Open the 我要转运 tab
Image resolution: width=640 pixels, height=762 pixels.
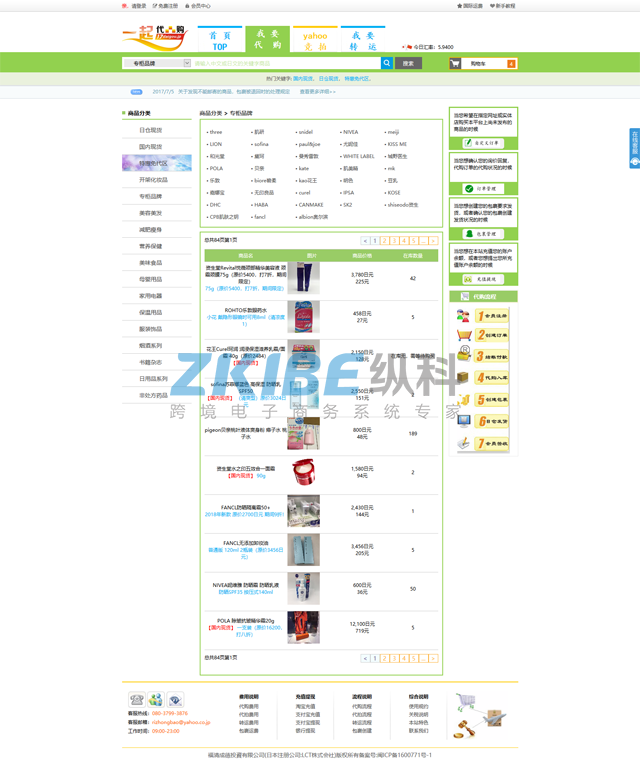tap(363, 39)
